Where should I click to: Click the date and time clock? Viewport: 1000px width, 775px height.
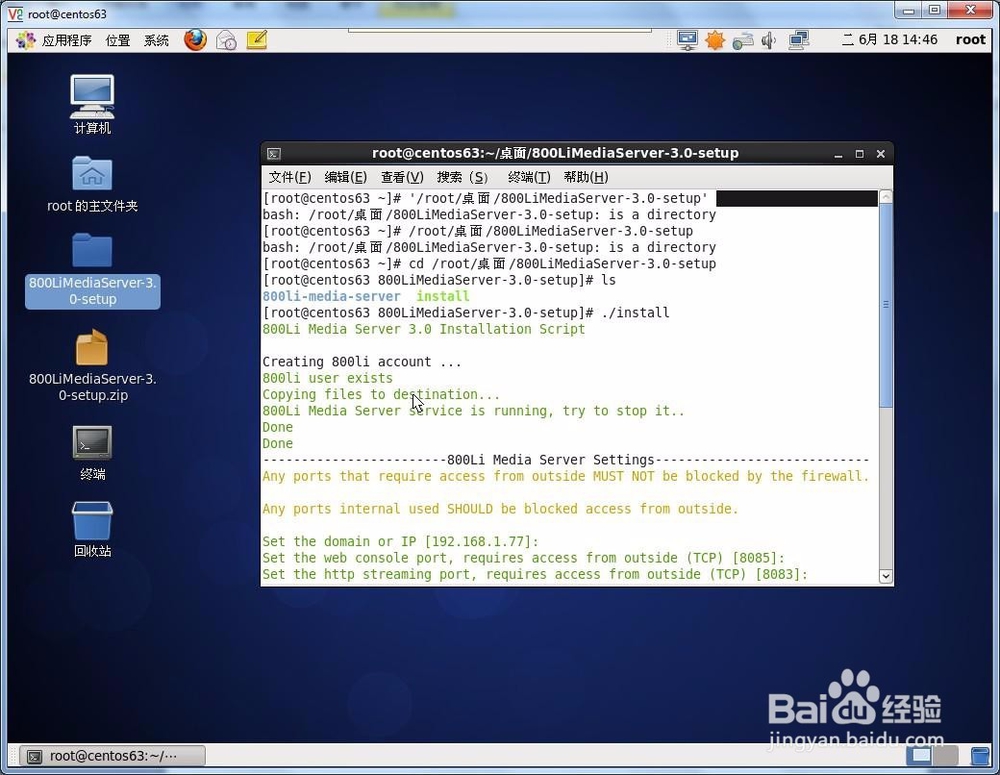pos(890,40)
